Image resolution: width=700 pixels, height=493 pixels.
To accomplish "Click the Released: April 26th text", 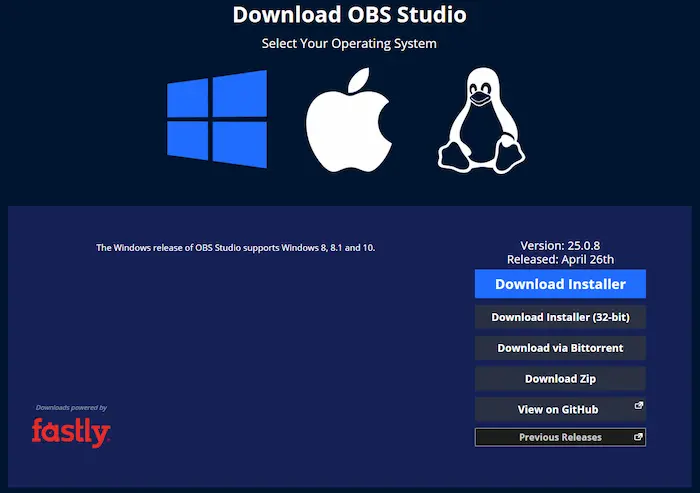I will 560,259.
